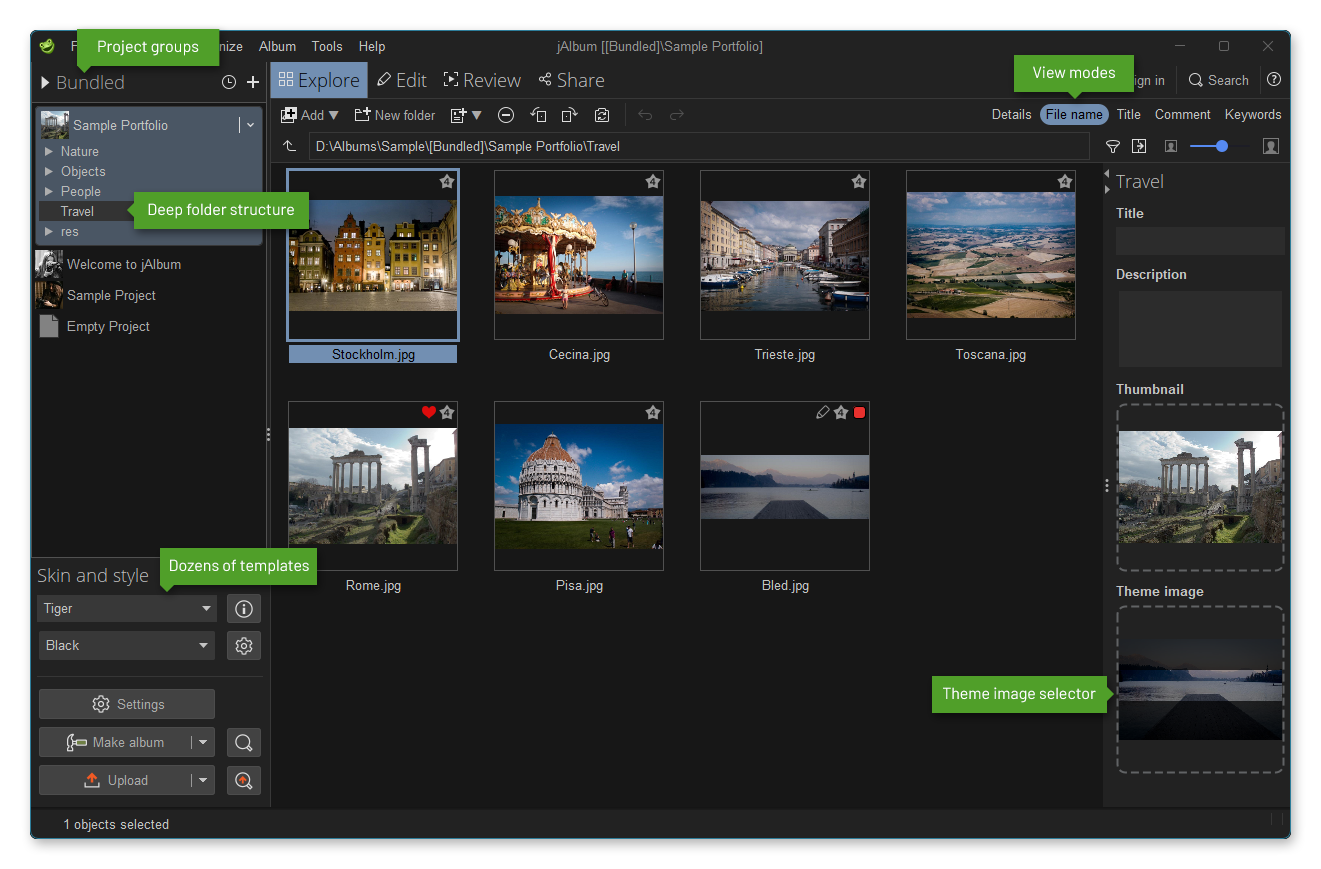Switch to the Edit tab
1321x869 pixels.
[401, 80]
